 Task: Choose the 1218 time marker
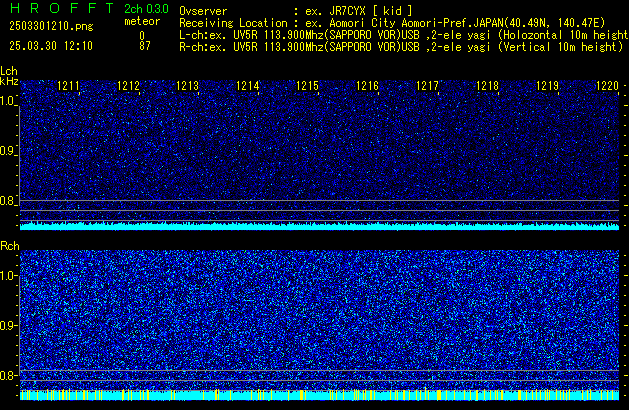tap(487, 86)
